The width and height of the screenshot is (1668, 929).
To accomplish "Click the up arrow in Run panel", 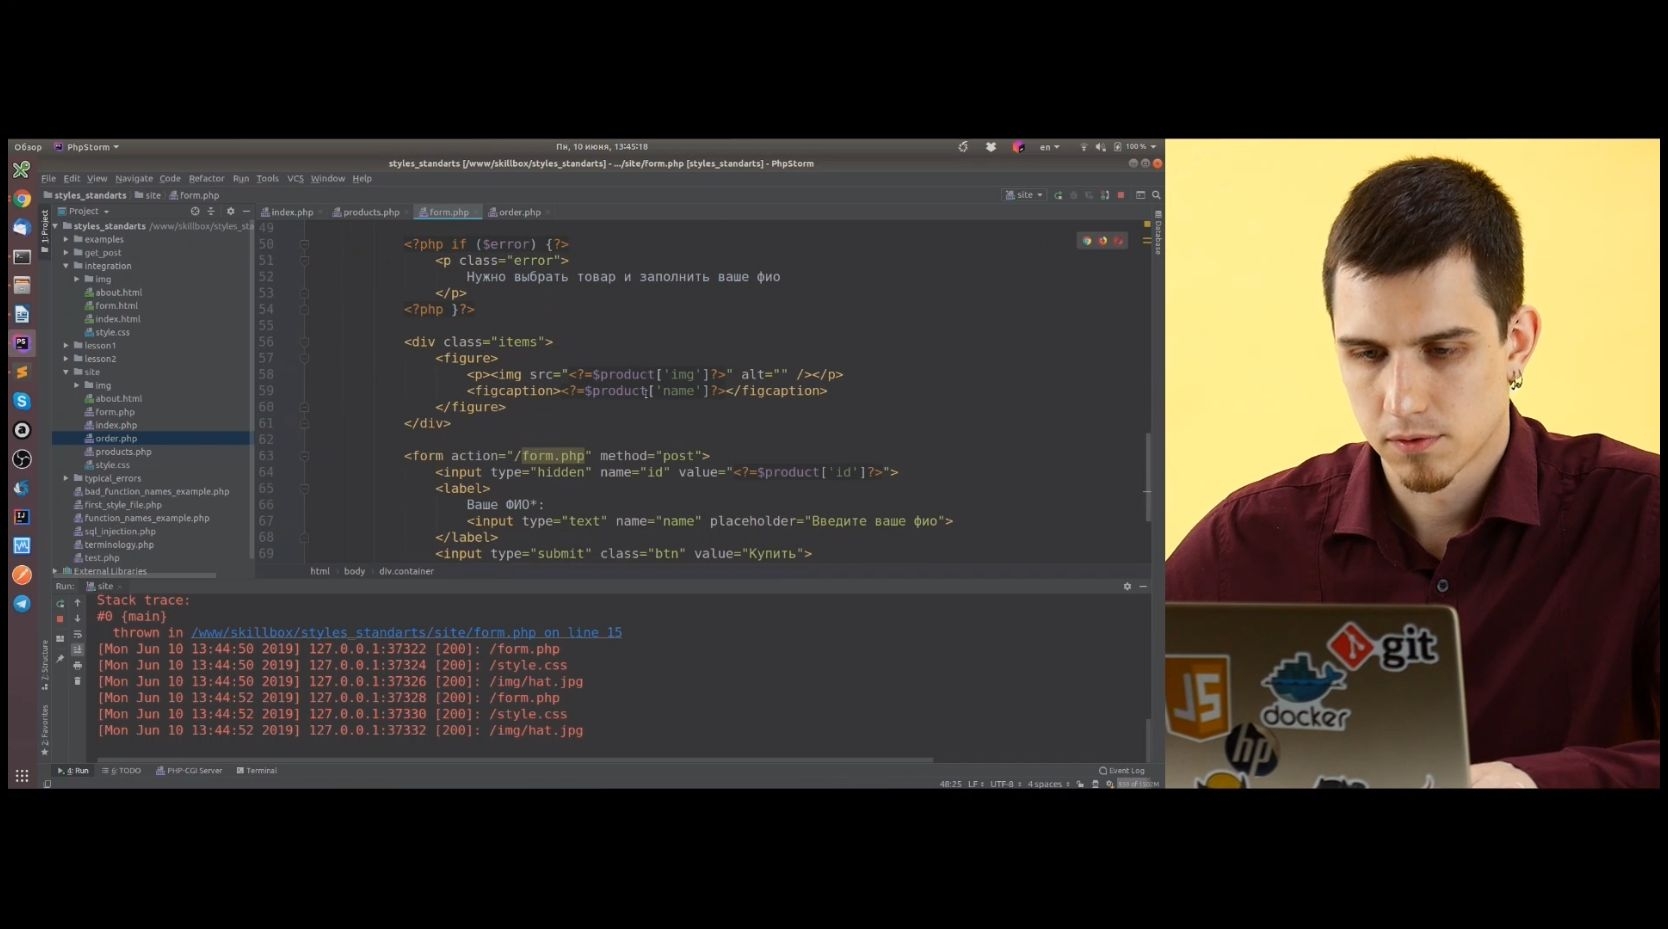I will click(77, 603).
